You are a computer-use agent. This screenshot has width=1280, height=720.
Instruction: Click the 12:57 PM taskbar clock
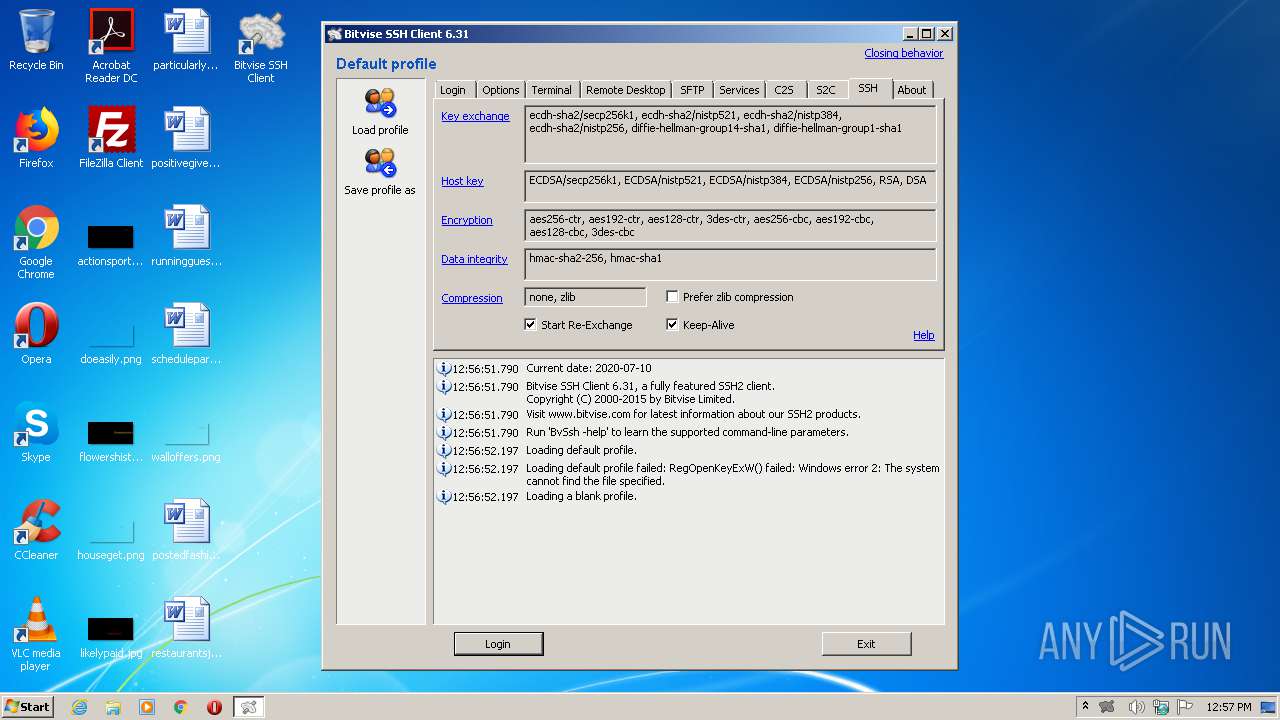[x=1229, y=707]
